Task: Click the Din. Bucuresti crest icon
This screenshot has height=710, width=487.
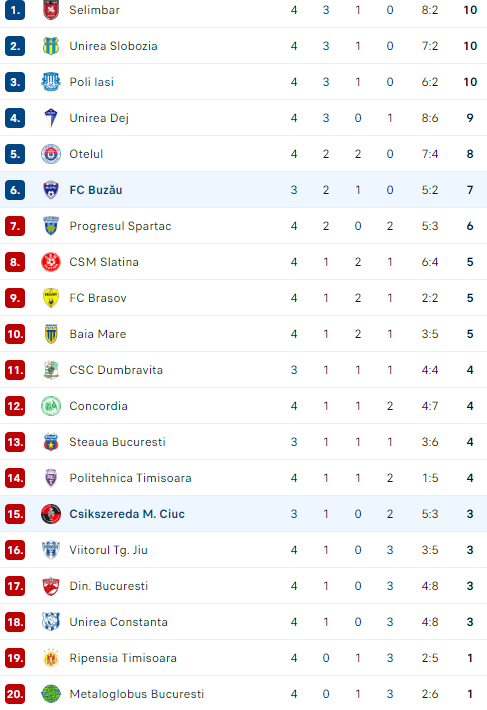Action: point(51,586)
